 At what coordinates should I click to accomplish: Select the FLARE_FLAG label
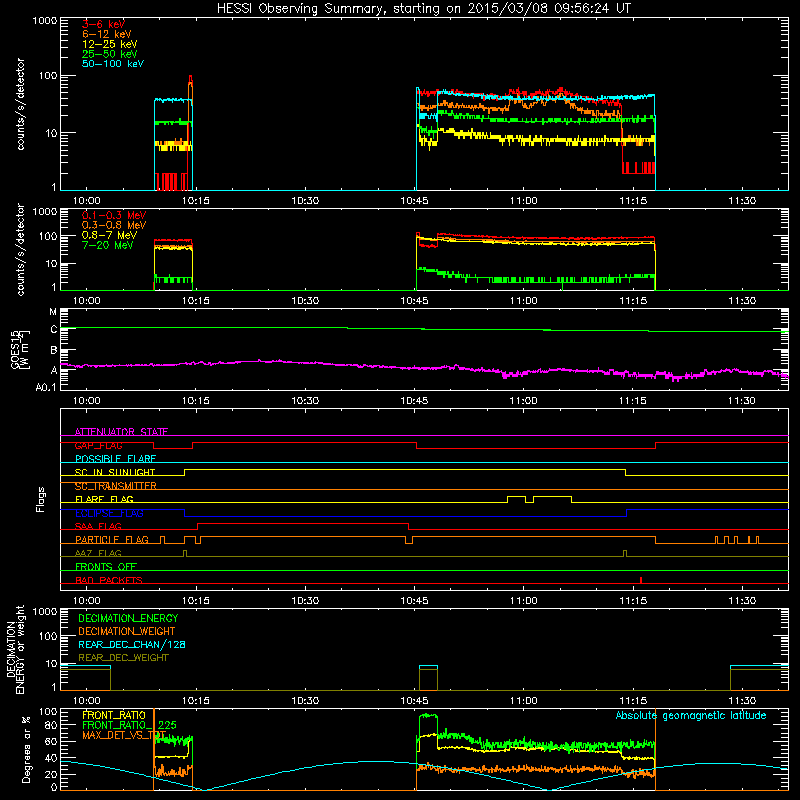point(104,499)
